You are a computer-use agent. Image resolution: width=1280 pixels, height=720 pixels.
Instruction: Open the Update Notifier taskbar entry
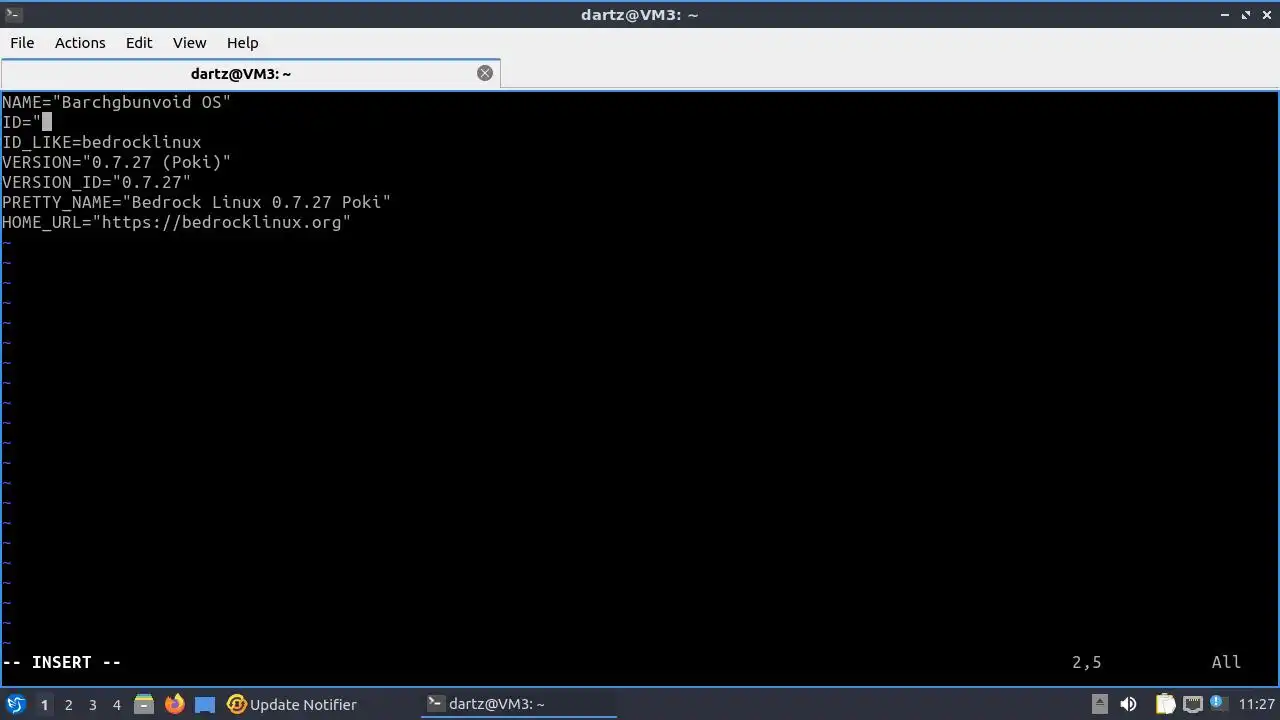[x=292, y=704]
